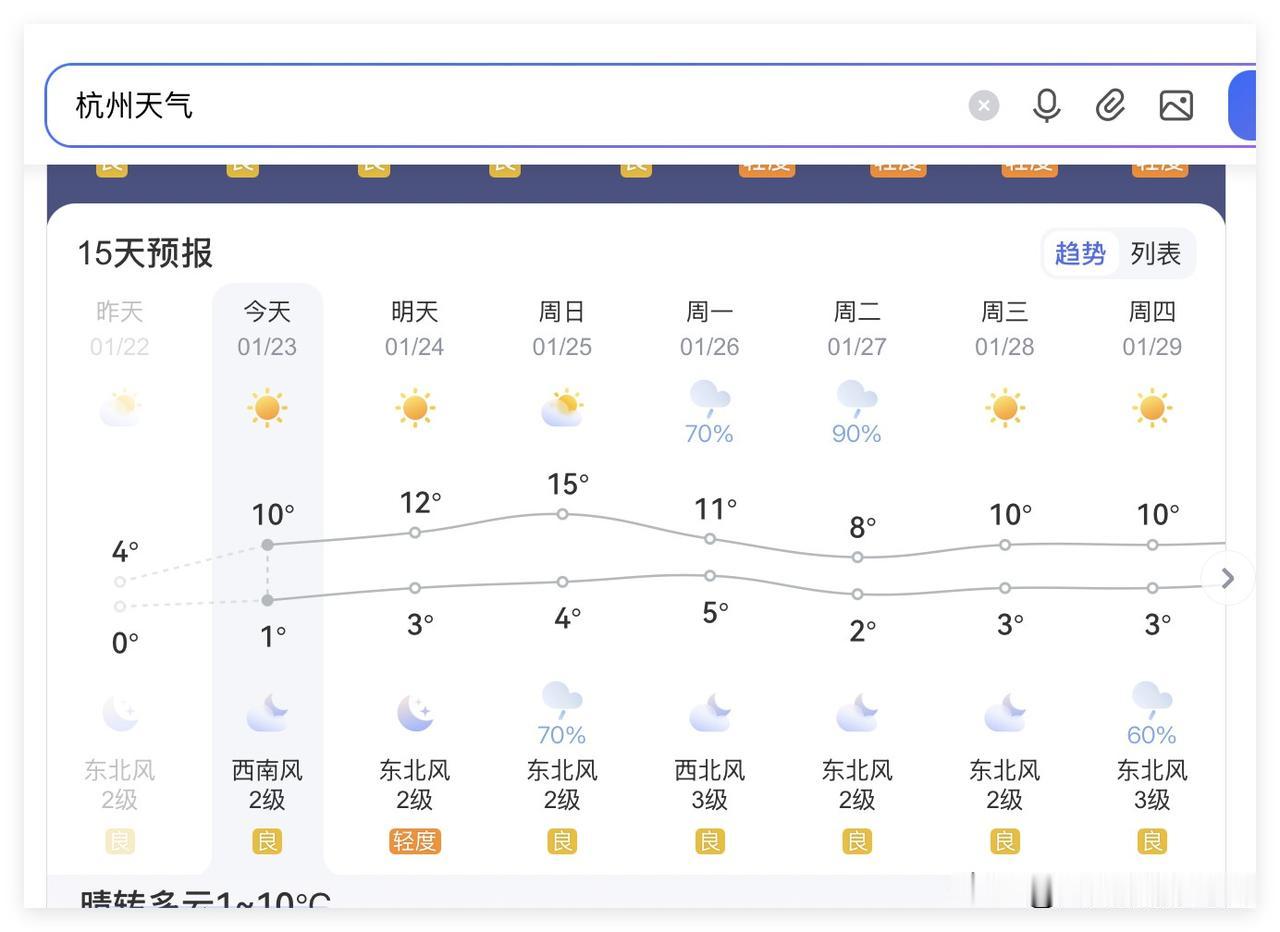Click 东北风 3级 wind label for 周四

tap(1152, 785)
